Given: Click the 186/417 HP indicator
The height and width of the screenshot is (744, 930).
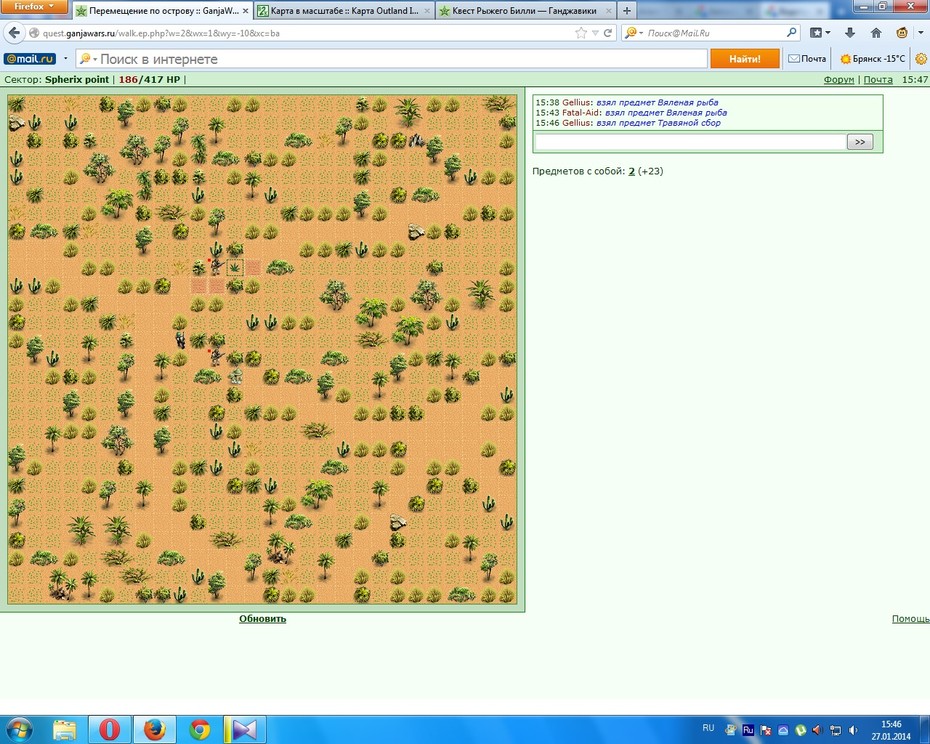Looking at the screenshot, I should pyautogui.click(x=149, y=80).
